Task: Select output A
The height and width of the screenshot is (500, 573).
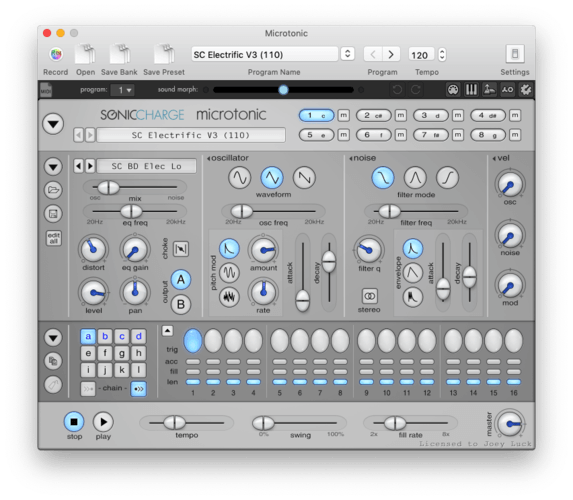Action: pos(181,280)
